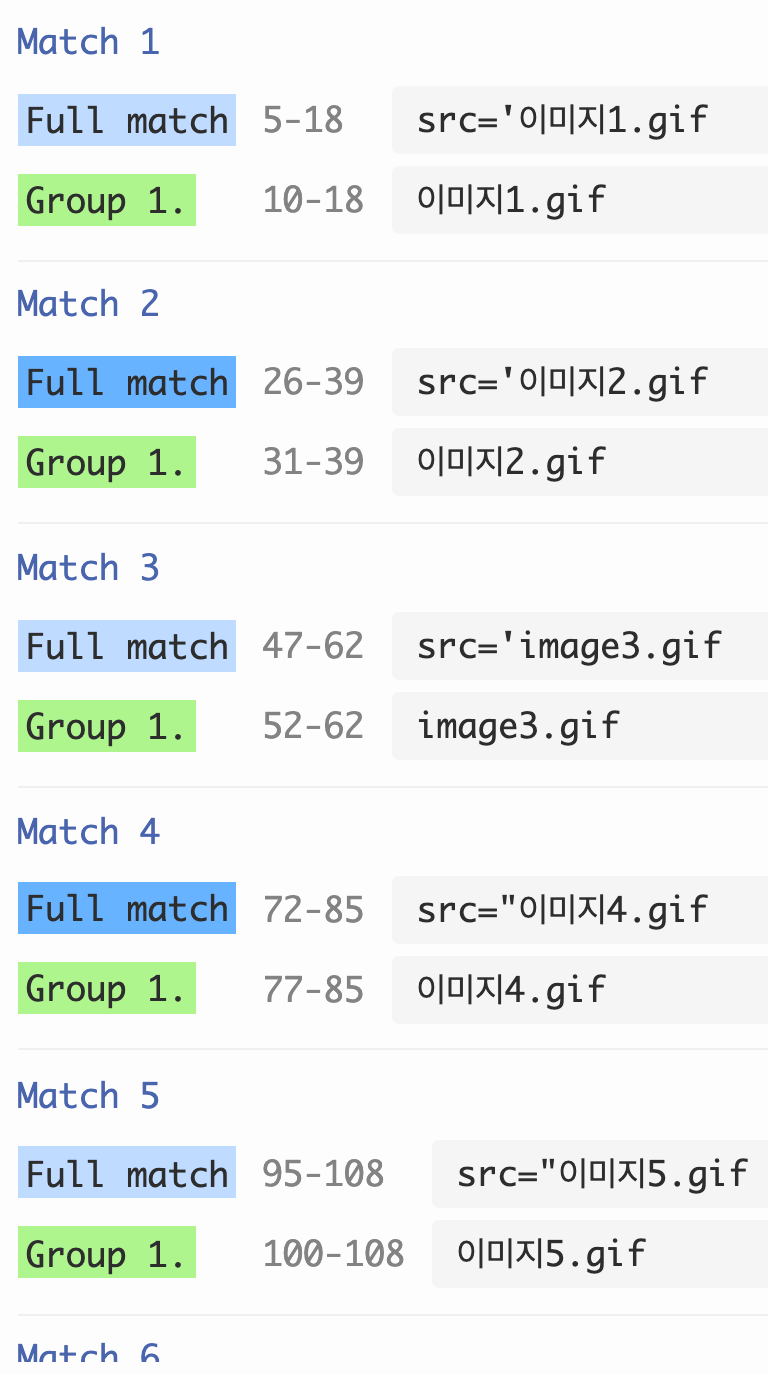Image resolution: width=768 pixels, height=1374 pixels.
Task: Select the 이미지1.gif group value
Action: coord(512,201)
